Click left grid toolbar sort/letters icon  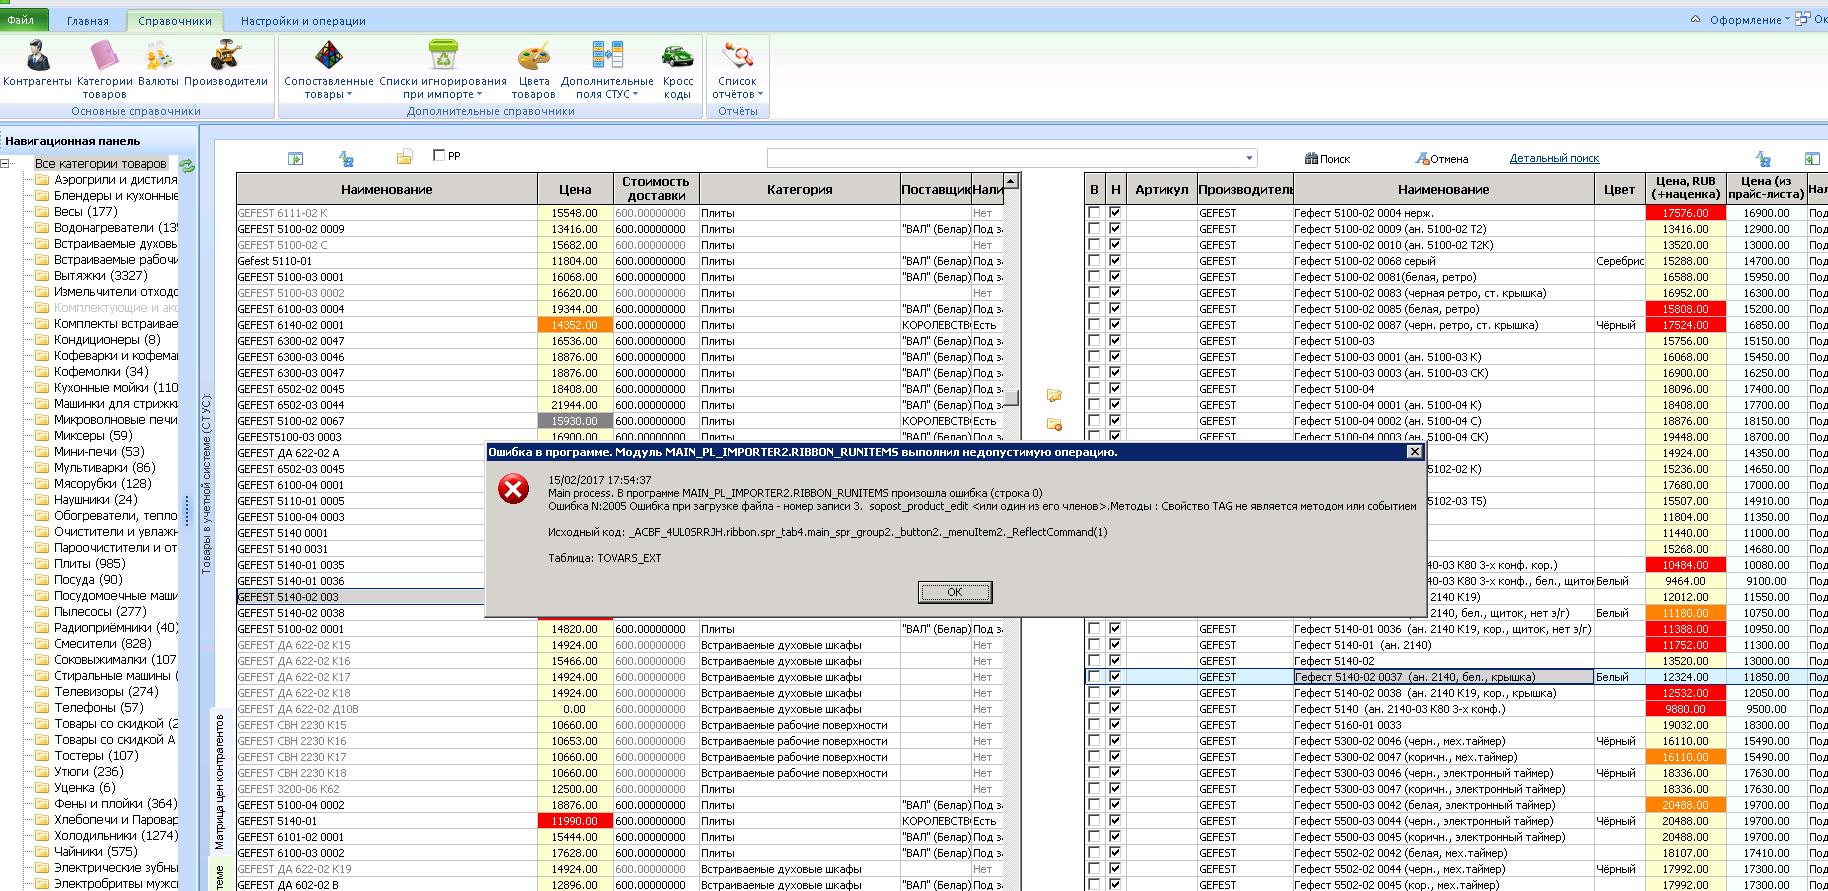pos(347,158)
